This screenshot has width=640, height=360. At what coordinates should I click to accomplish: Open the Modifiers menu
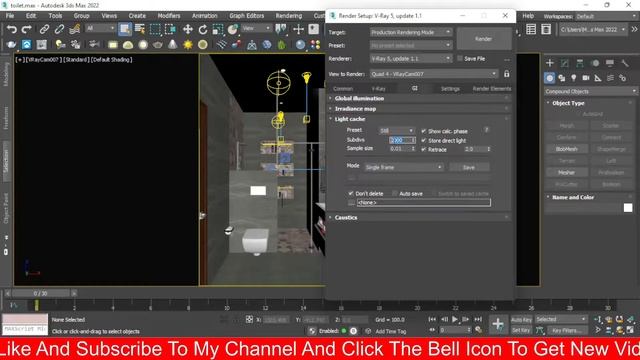pyautogui.click(x=169, y=16)
